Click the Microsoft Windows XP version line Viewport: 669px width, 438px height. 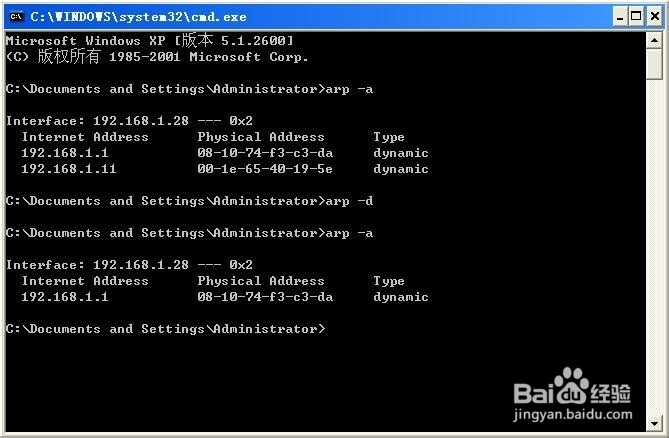pyautogui.click(x=150, y=41)
